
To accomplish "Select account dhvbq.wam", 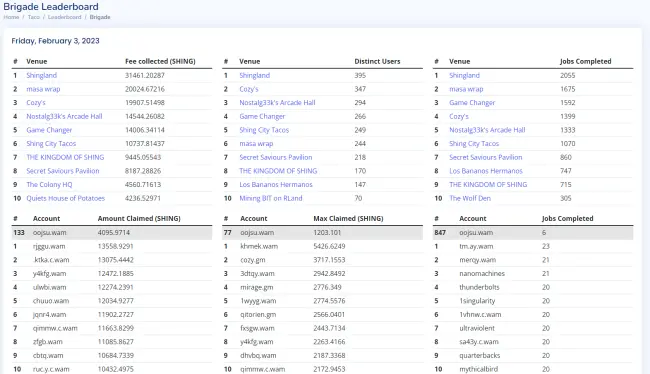I will [258, 356].
